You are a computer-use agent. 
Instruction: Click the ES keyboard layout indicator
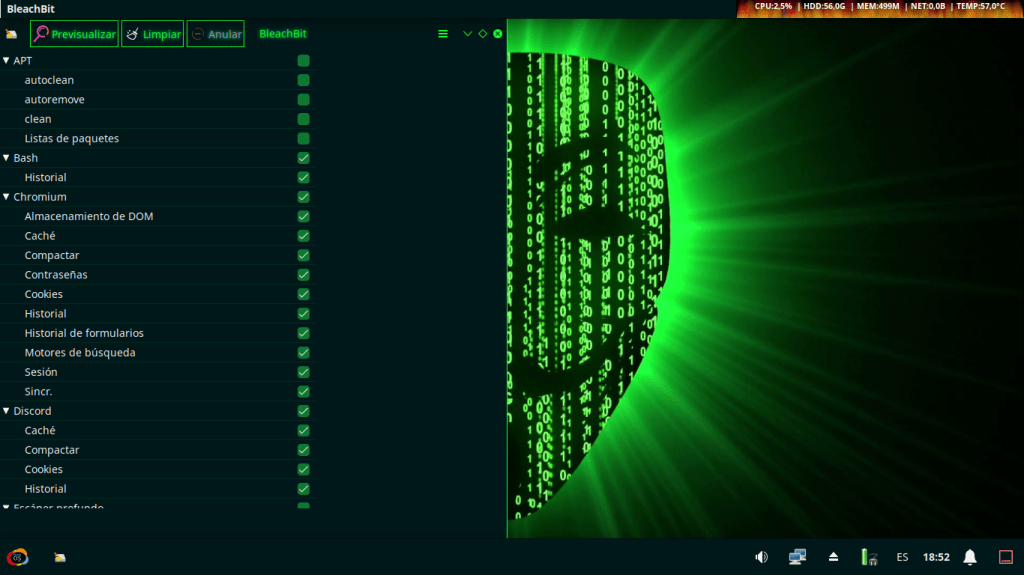pos(902,557)
